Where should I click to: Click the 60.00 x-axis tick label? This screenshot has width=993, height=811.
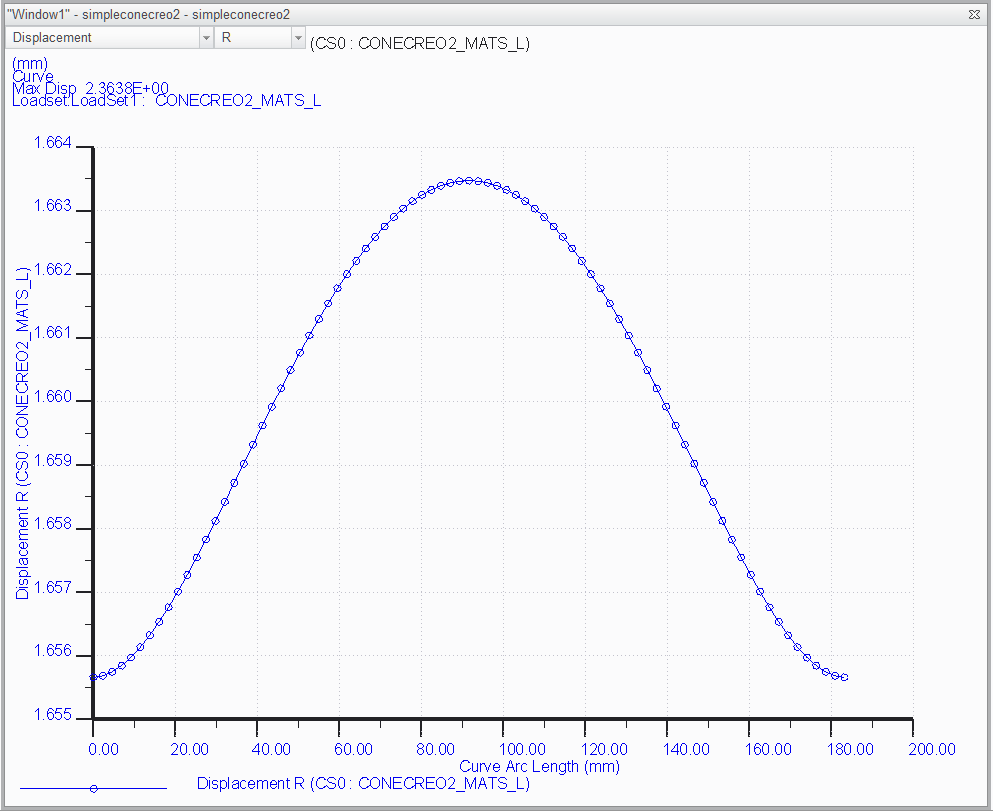353,750
